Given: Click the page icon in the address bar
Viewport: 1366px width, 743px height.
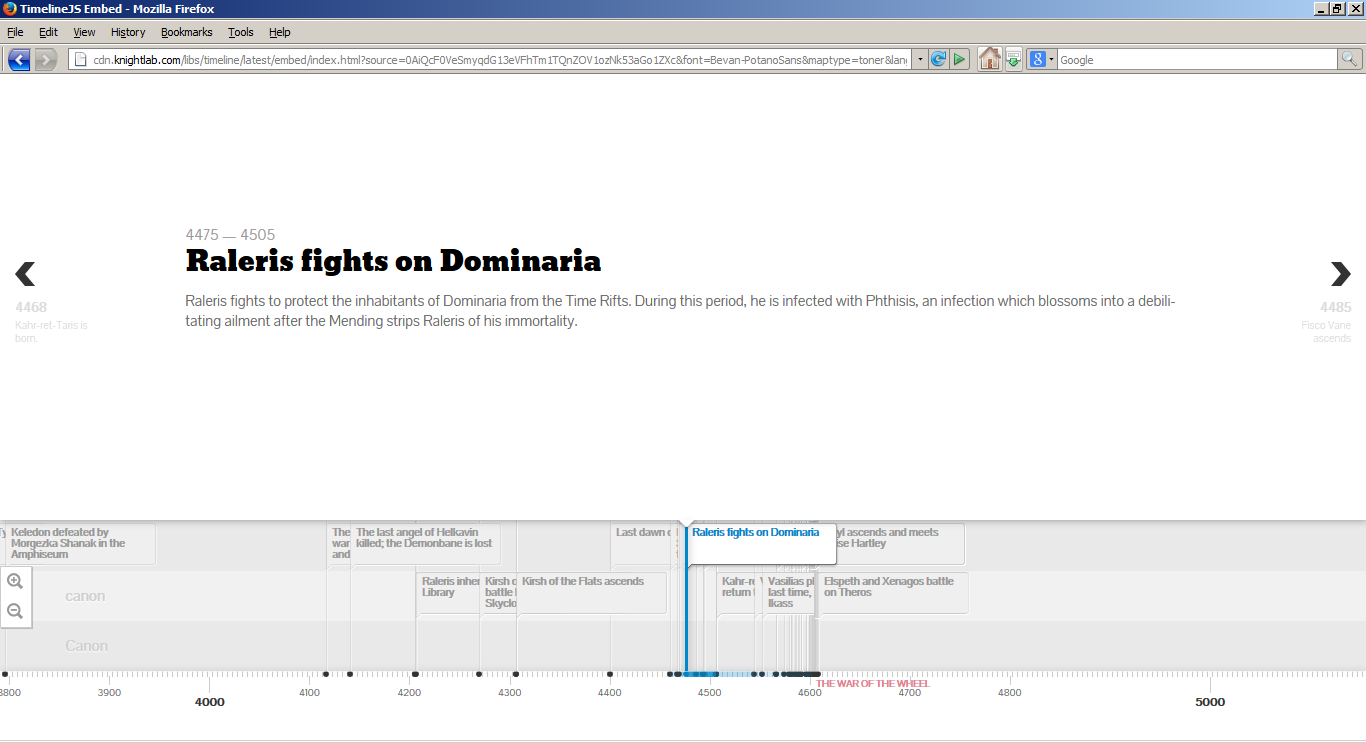Looking at the screenshot, I should pos(80,60).
